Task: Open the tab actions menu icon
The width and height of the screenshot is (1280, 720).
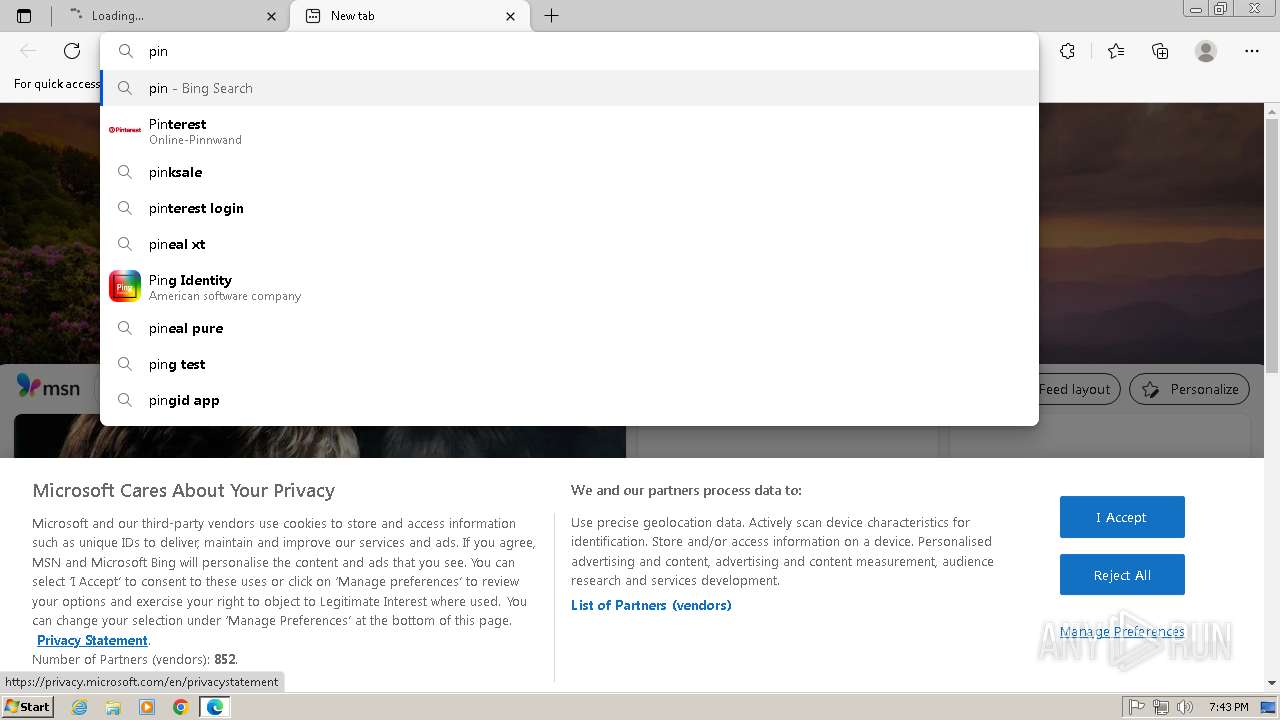Action: point(24,16)
